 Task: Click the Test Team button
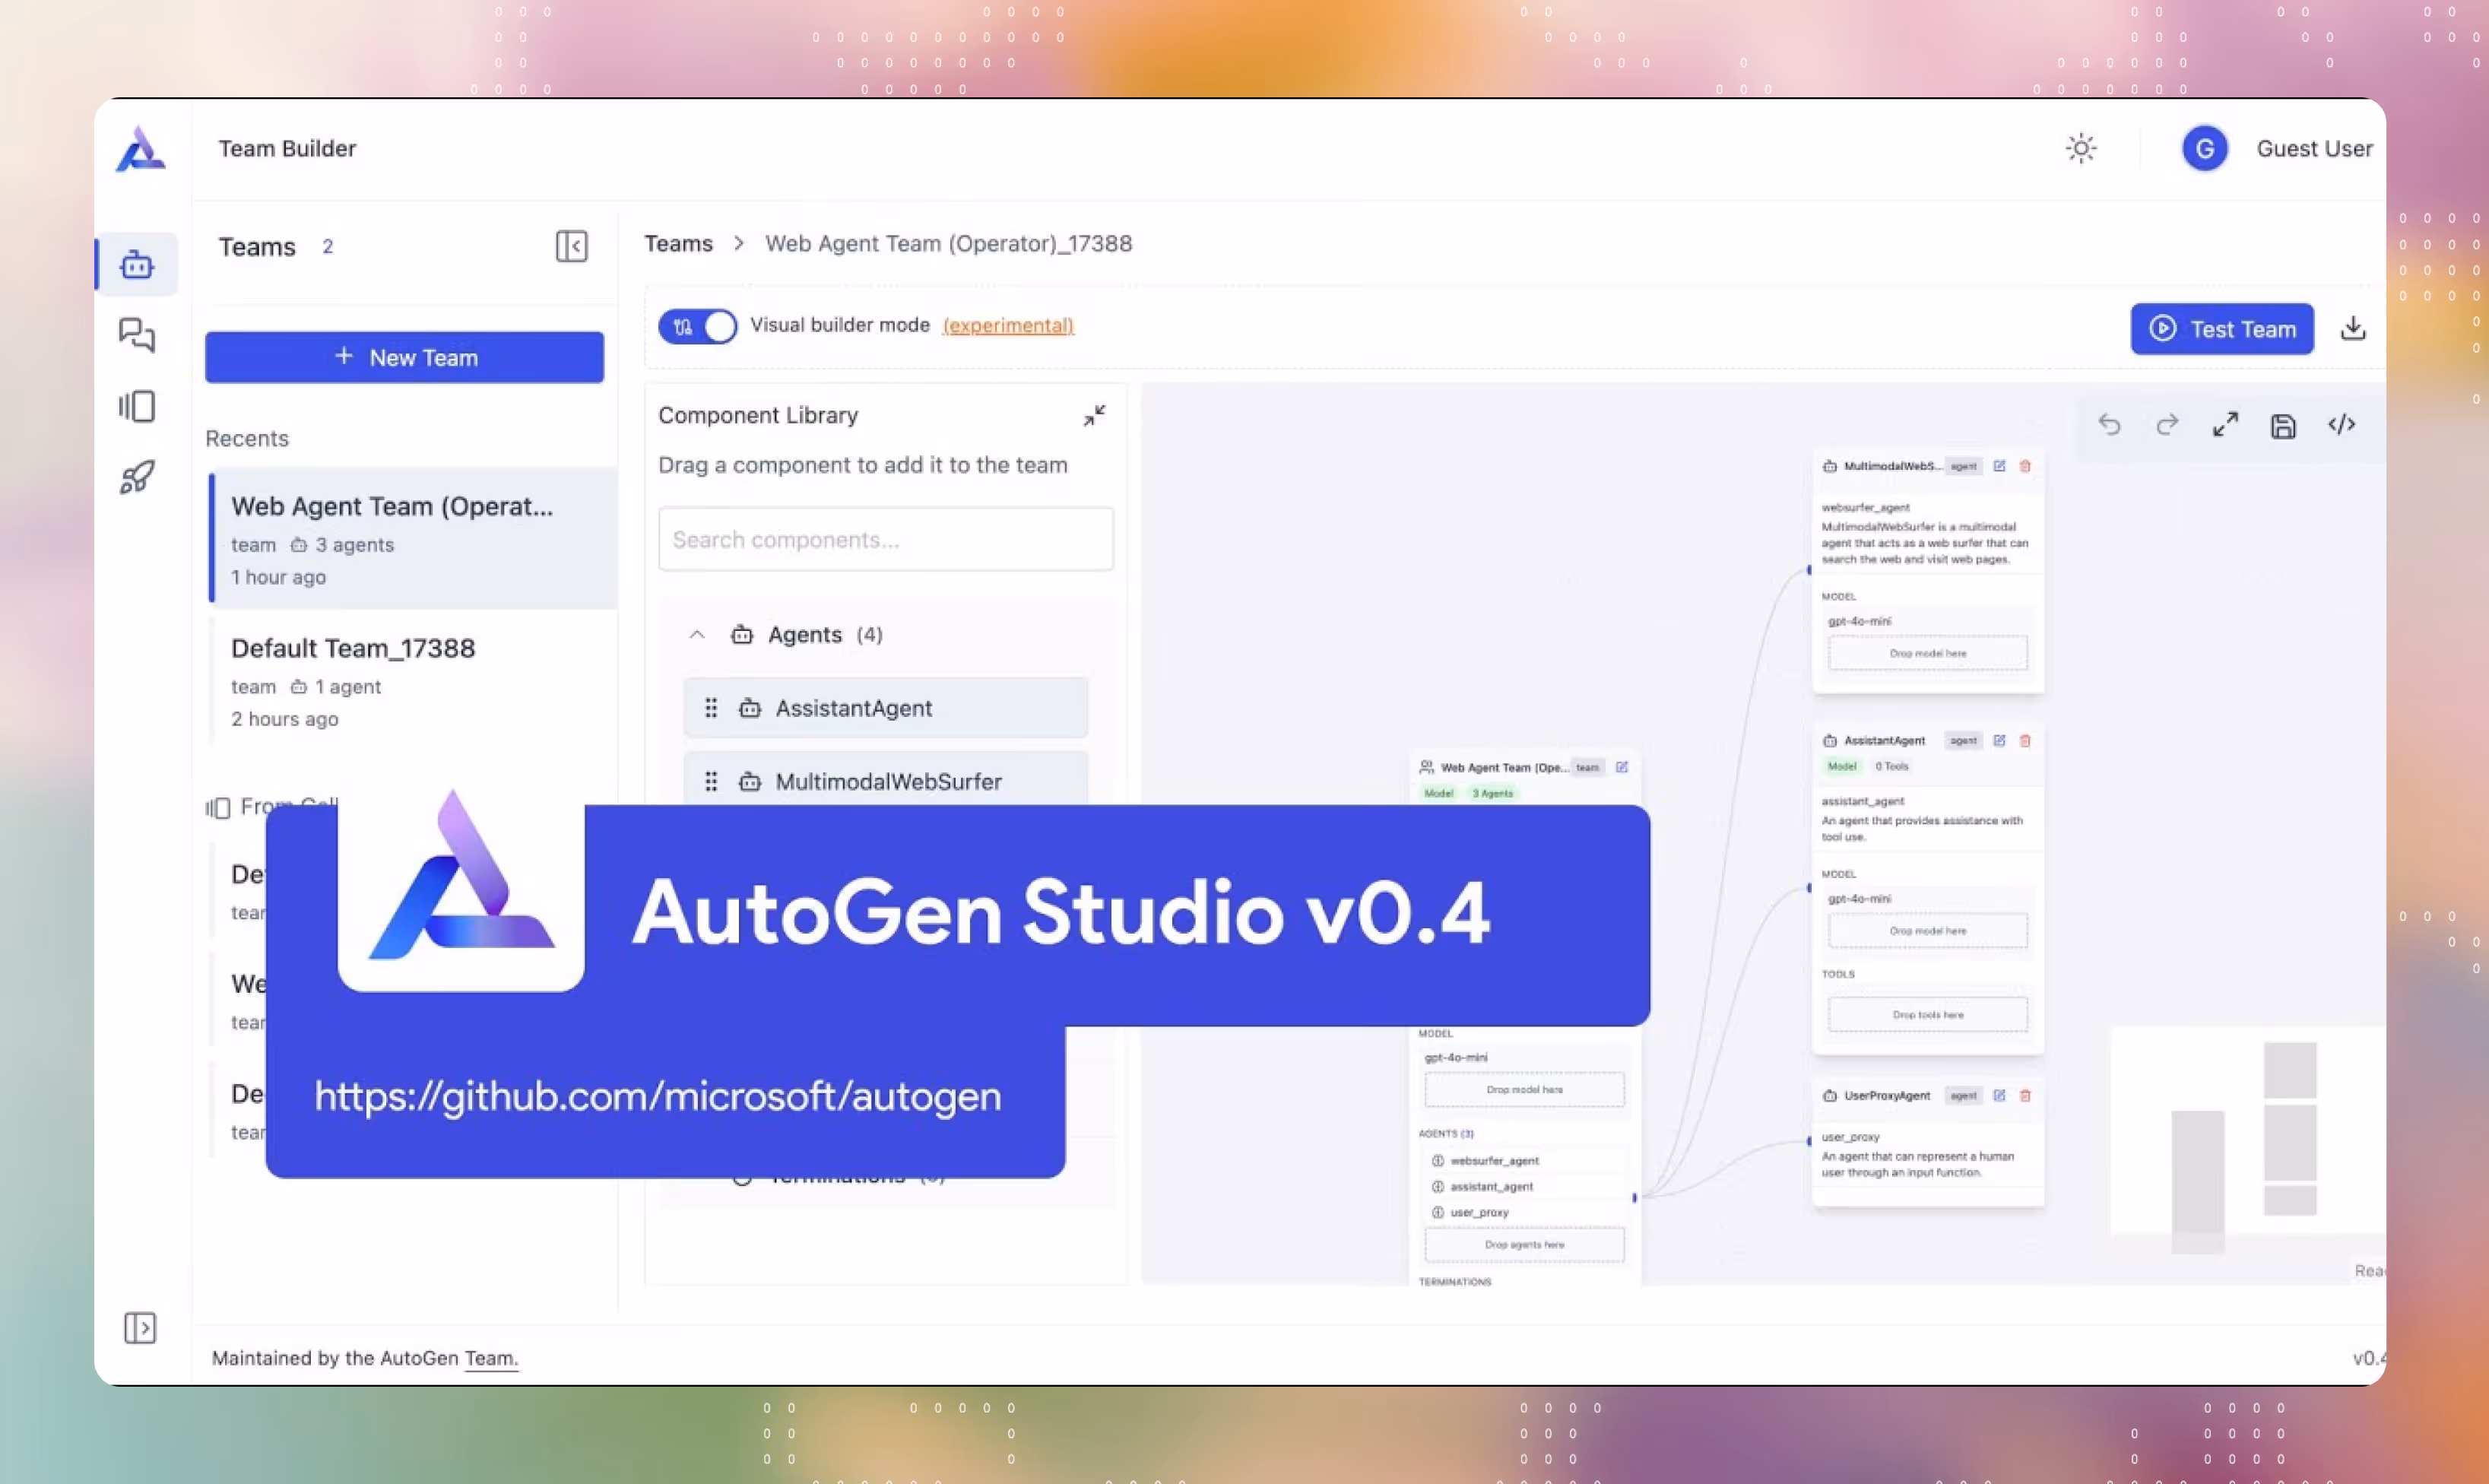(2222, 329)
